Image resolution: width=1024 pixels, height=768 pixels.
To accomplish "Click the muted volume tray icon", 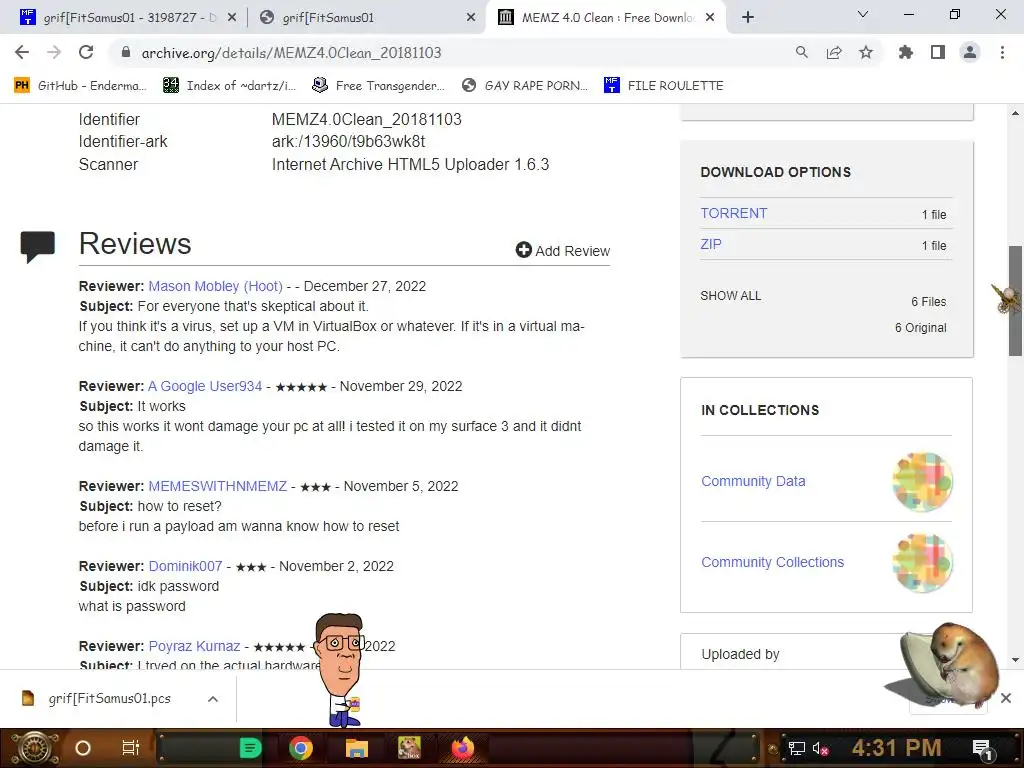I will (820, 748).
